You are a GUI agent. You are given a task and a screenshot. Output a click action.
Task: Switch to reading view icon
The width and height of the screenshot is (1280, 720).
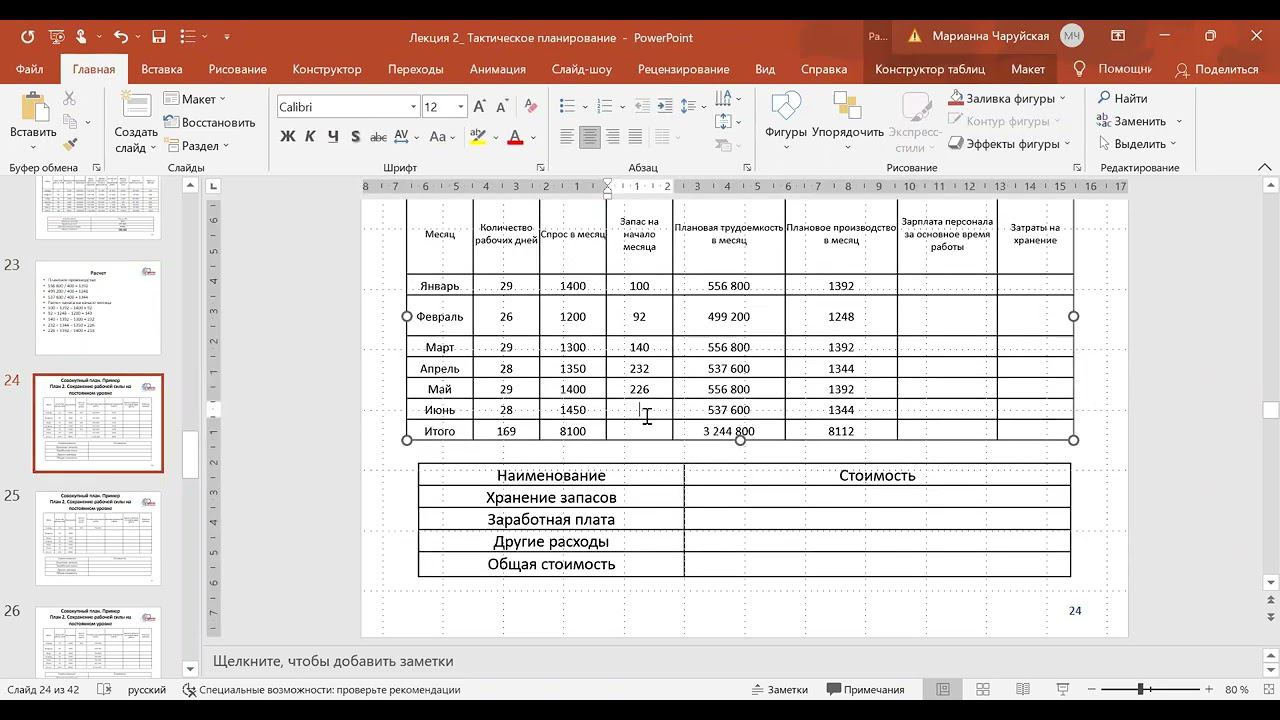[1023, 690]
